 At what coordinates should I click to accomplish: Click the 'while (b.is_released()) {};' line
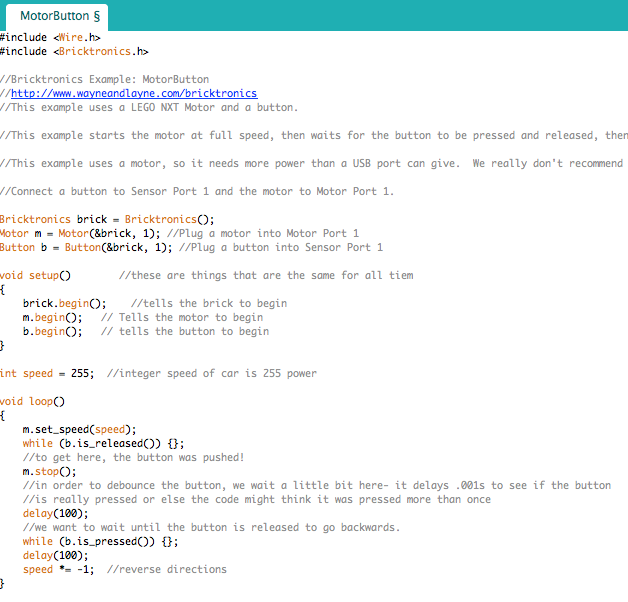pyautogui.click(x=103, y=444)
